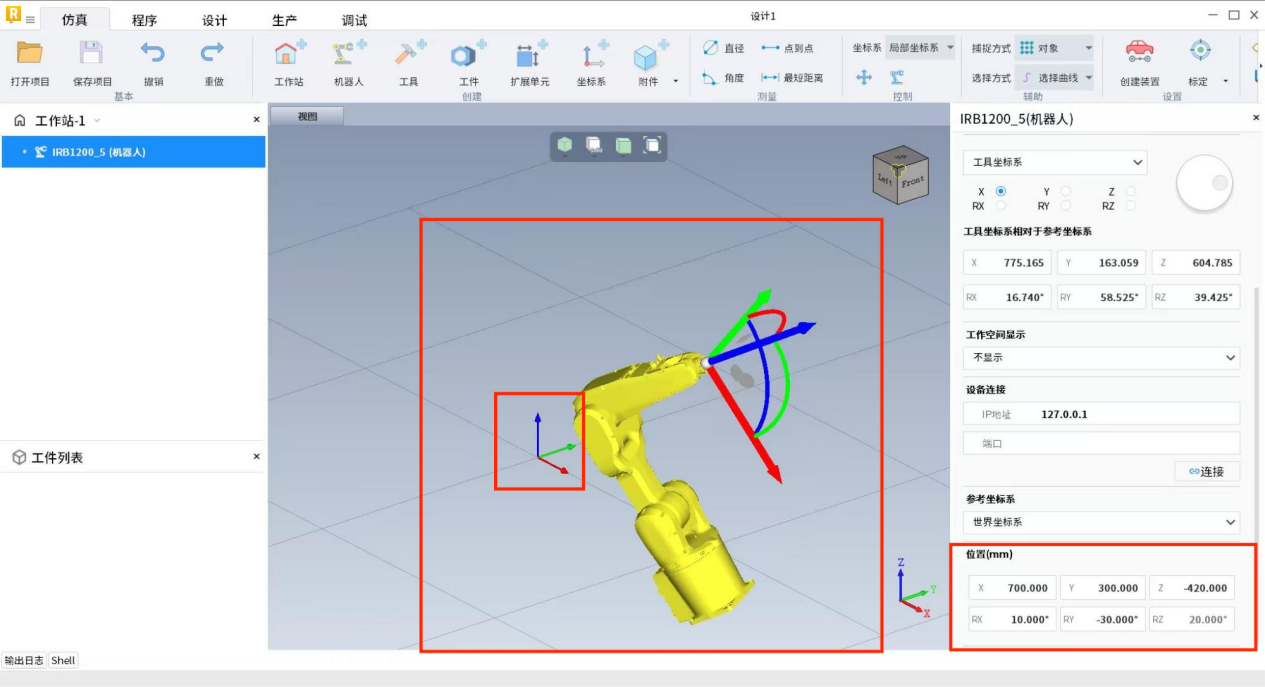
Task: Select the RZ rotation radio button
Action: 1130,206
